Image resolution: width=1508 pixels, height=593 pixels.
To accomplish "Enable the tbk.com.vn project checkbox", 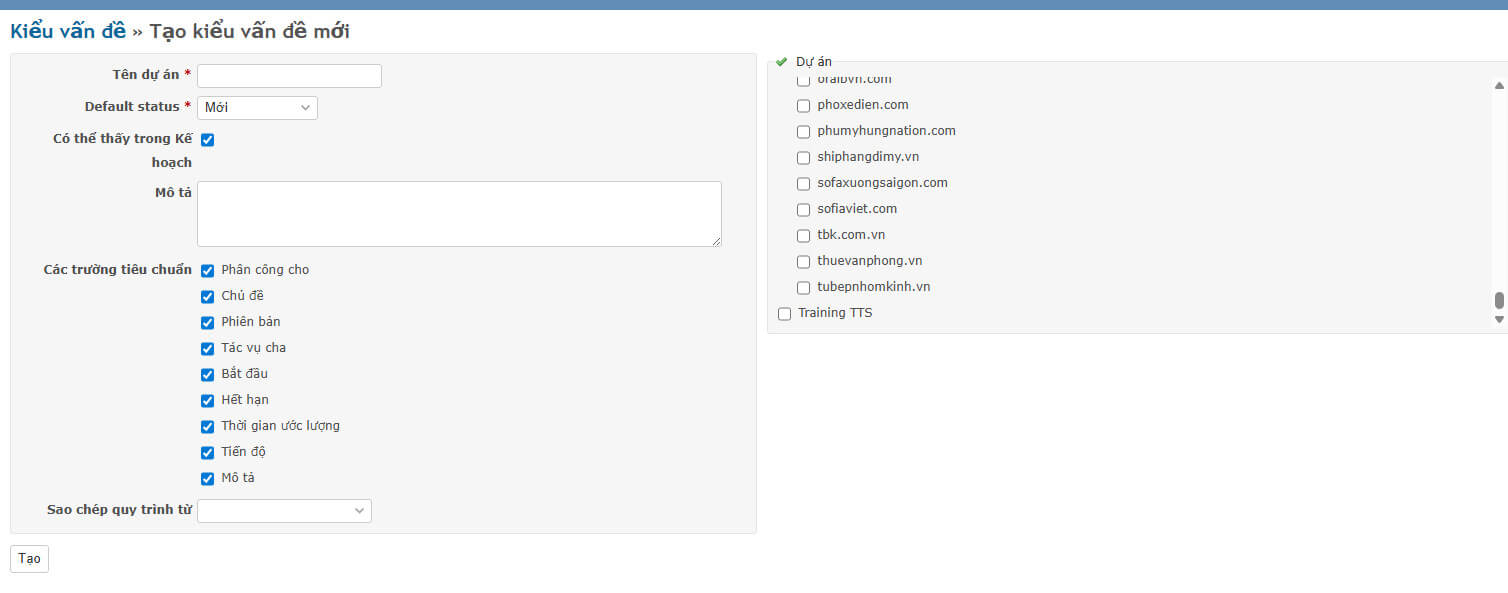I will tap(803, 236).
